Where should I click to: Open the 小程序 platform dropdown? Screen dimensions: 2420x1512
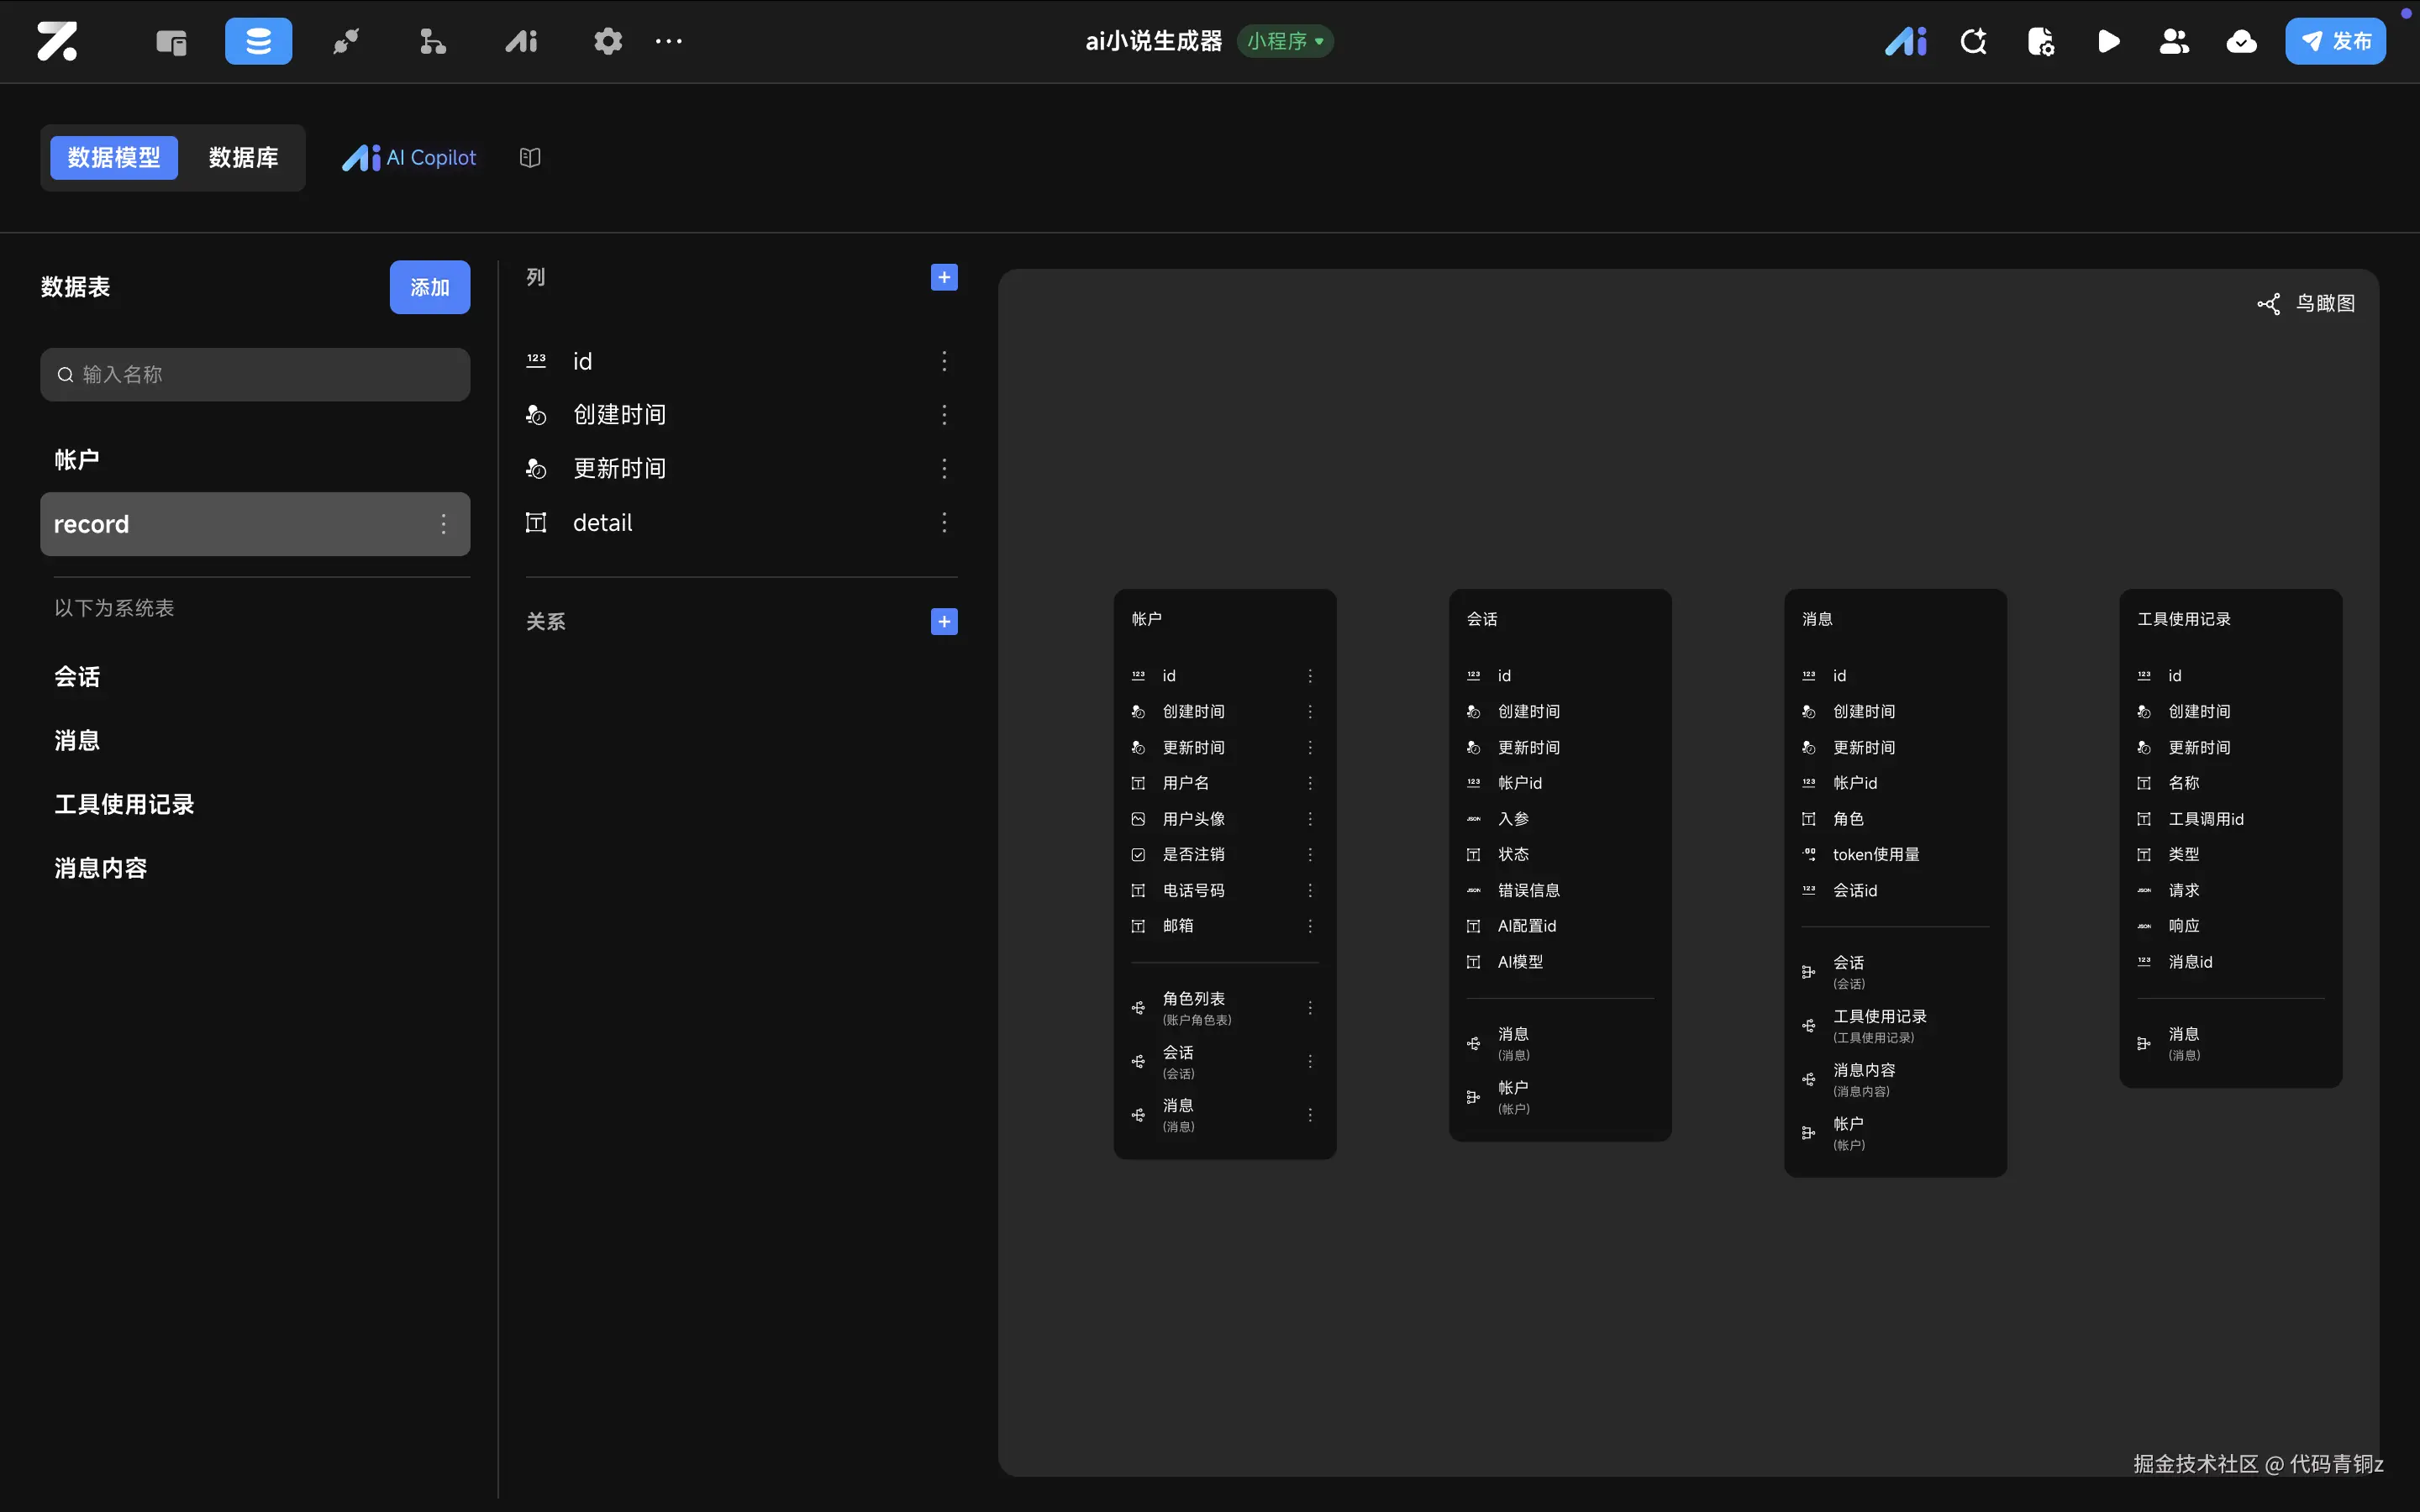coord(1285,41)
